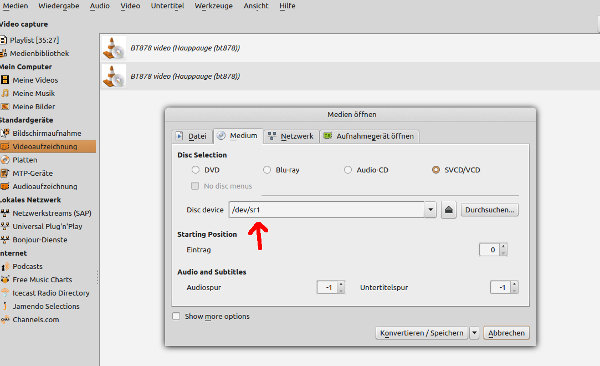The width and height of the screenshot is (600, 366).
Task: Open Medienbibliothek in sidebar
Action: 34,53
